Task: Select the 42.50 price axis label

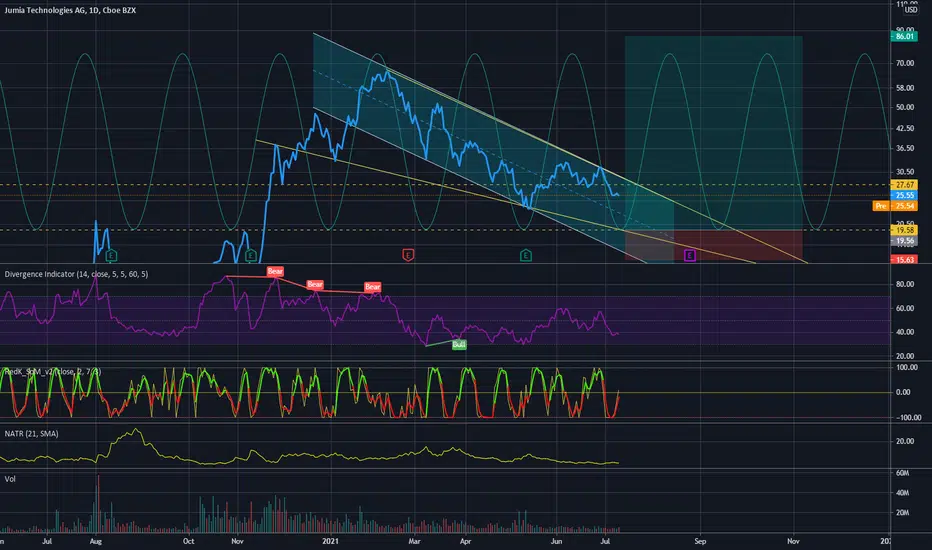Action: tap(905, 128)
